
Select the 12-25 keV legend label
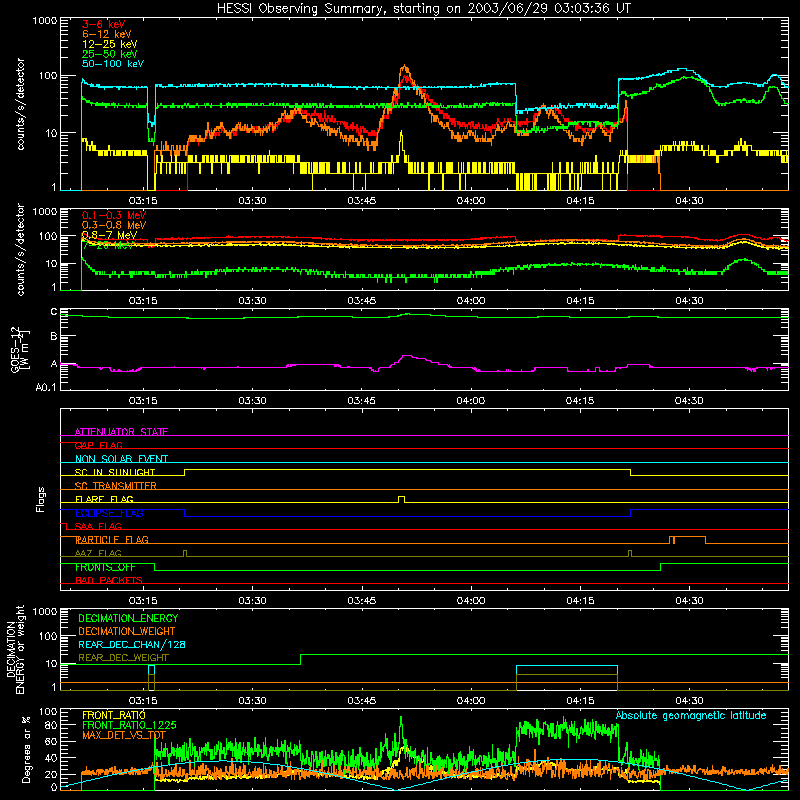pos(110,44)
